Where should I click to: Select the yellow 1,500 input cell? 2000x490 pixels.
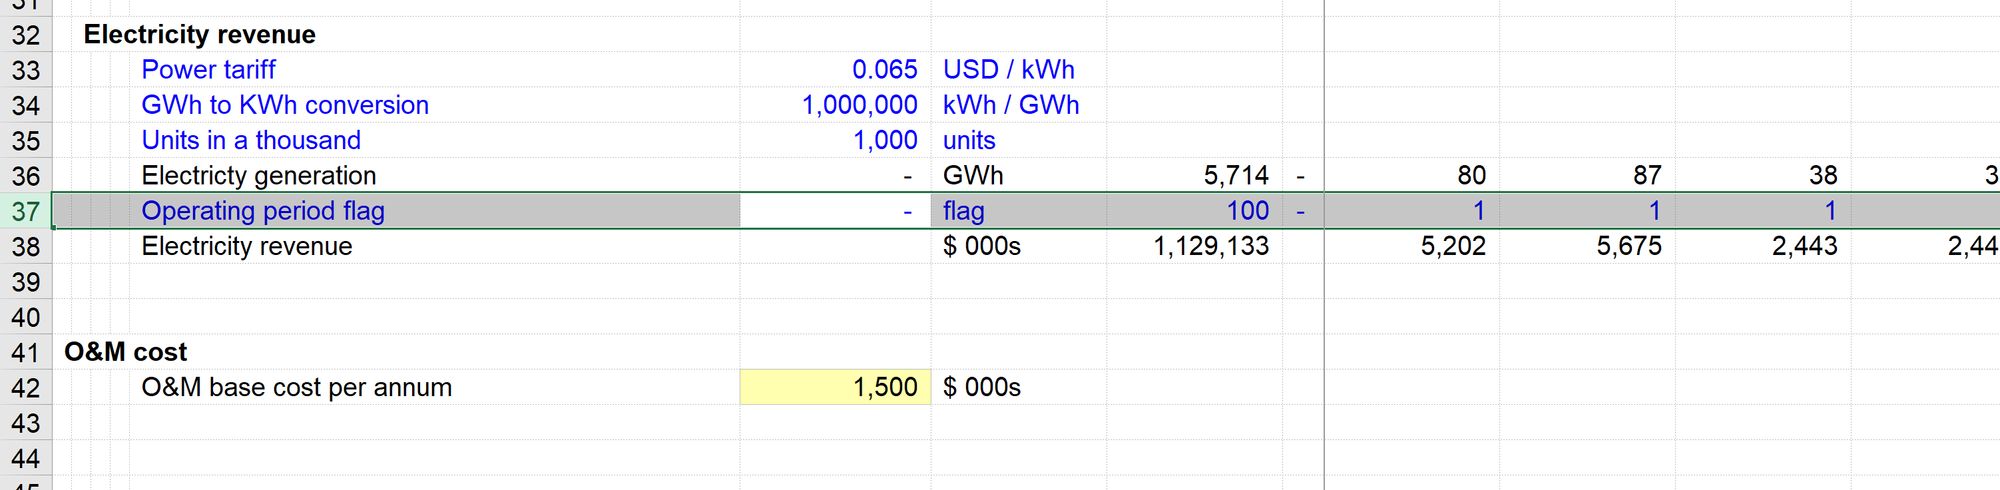tap(835, 387)
